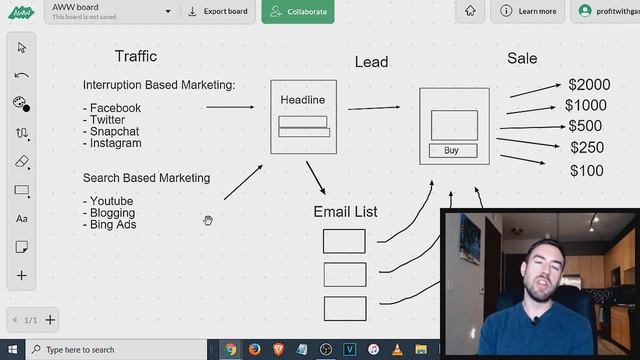Viewport: 640px width, 360px height.
Task: Go to previous board page arrow
Action: pyautogui.click(x=15, y=320)
